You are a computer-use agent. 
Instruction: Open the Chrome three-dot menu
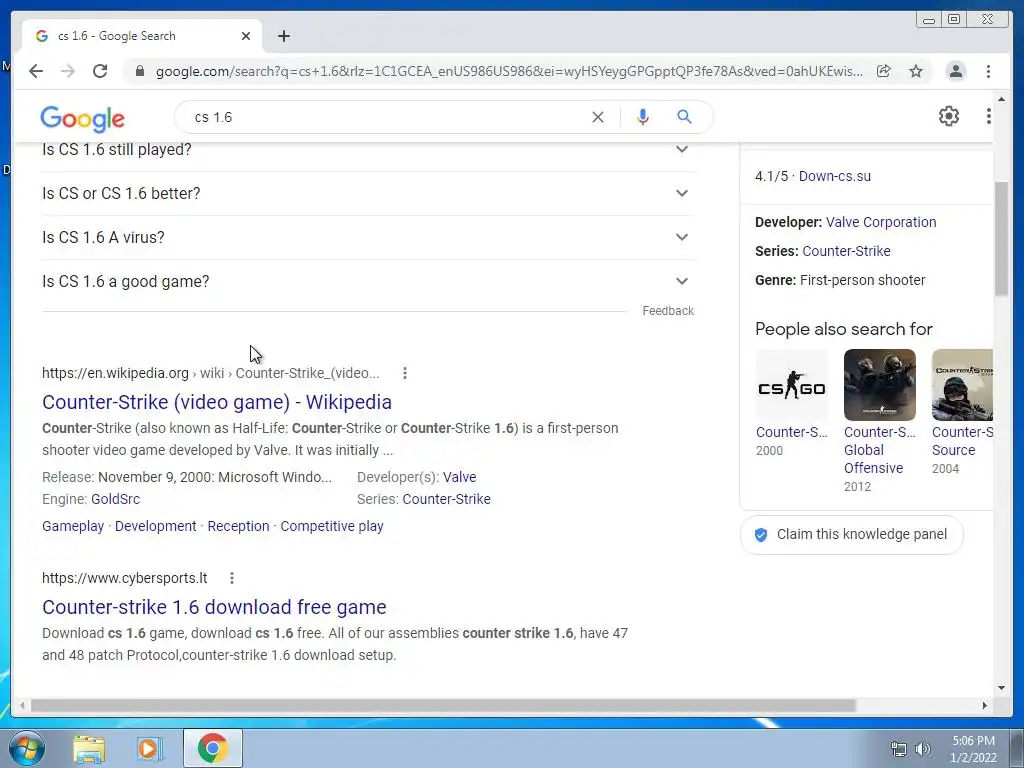point(988,71)
